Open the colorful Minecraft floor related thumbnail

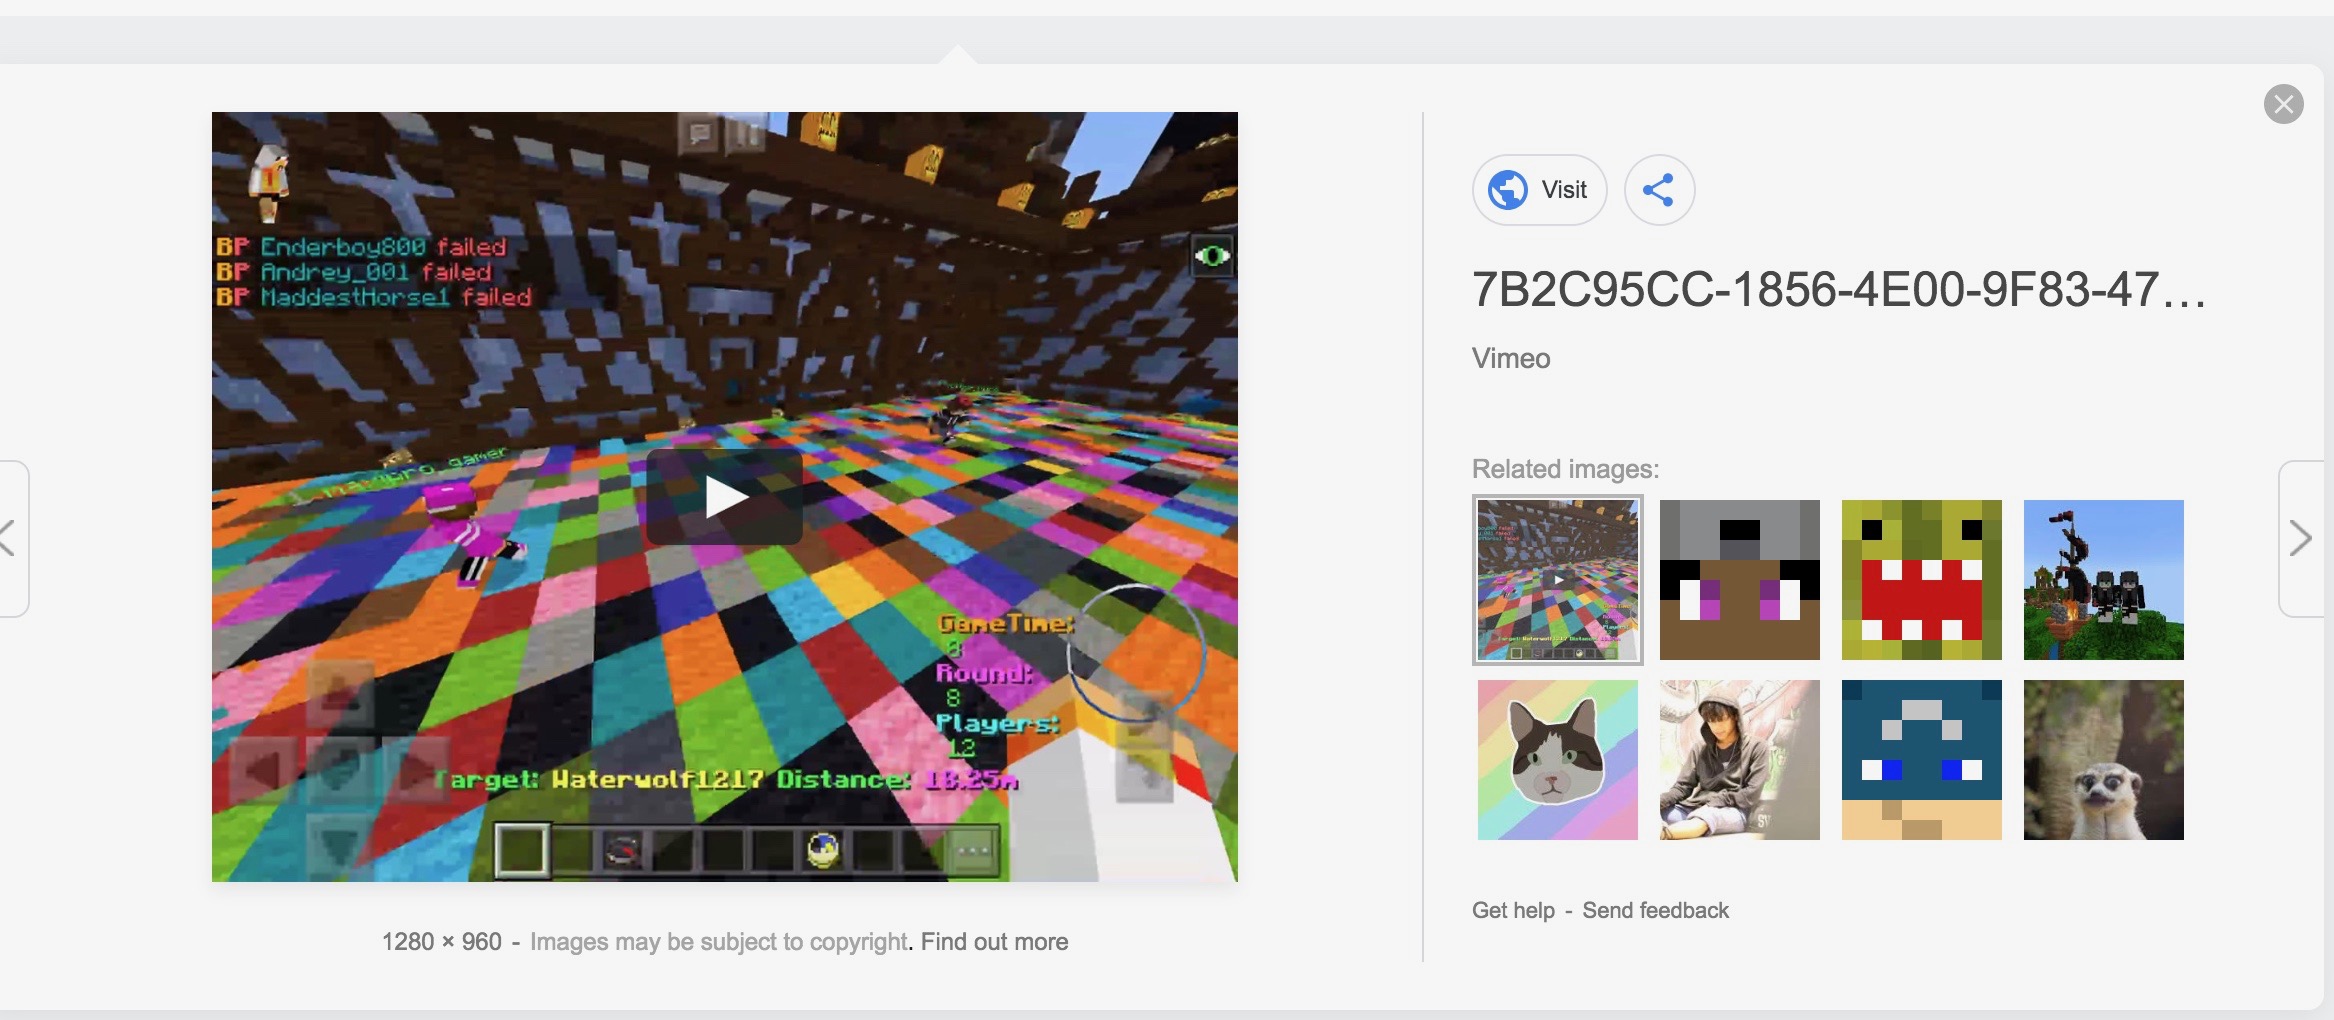pos(1558,580)
